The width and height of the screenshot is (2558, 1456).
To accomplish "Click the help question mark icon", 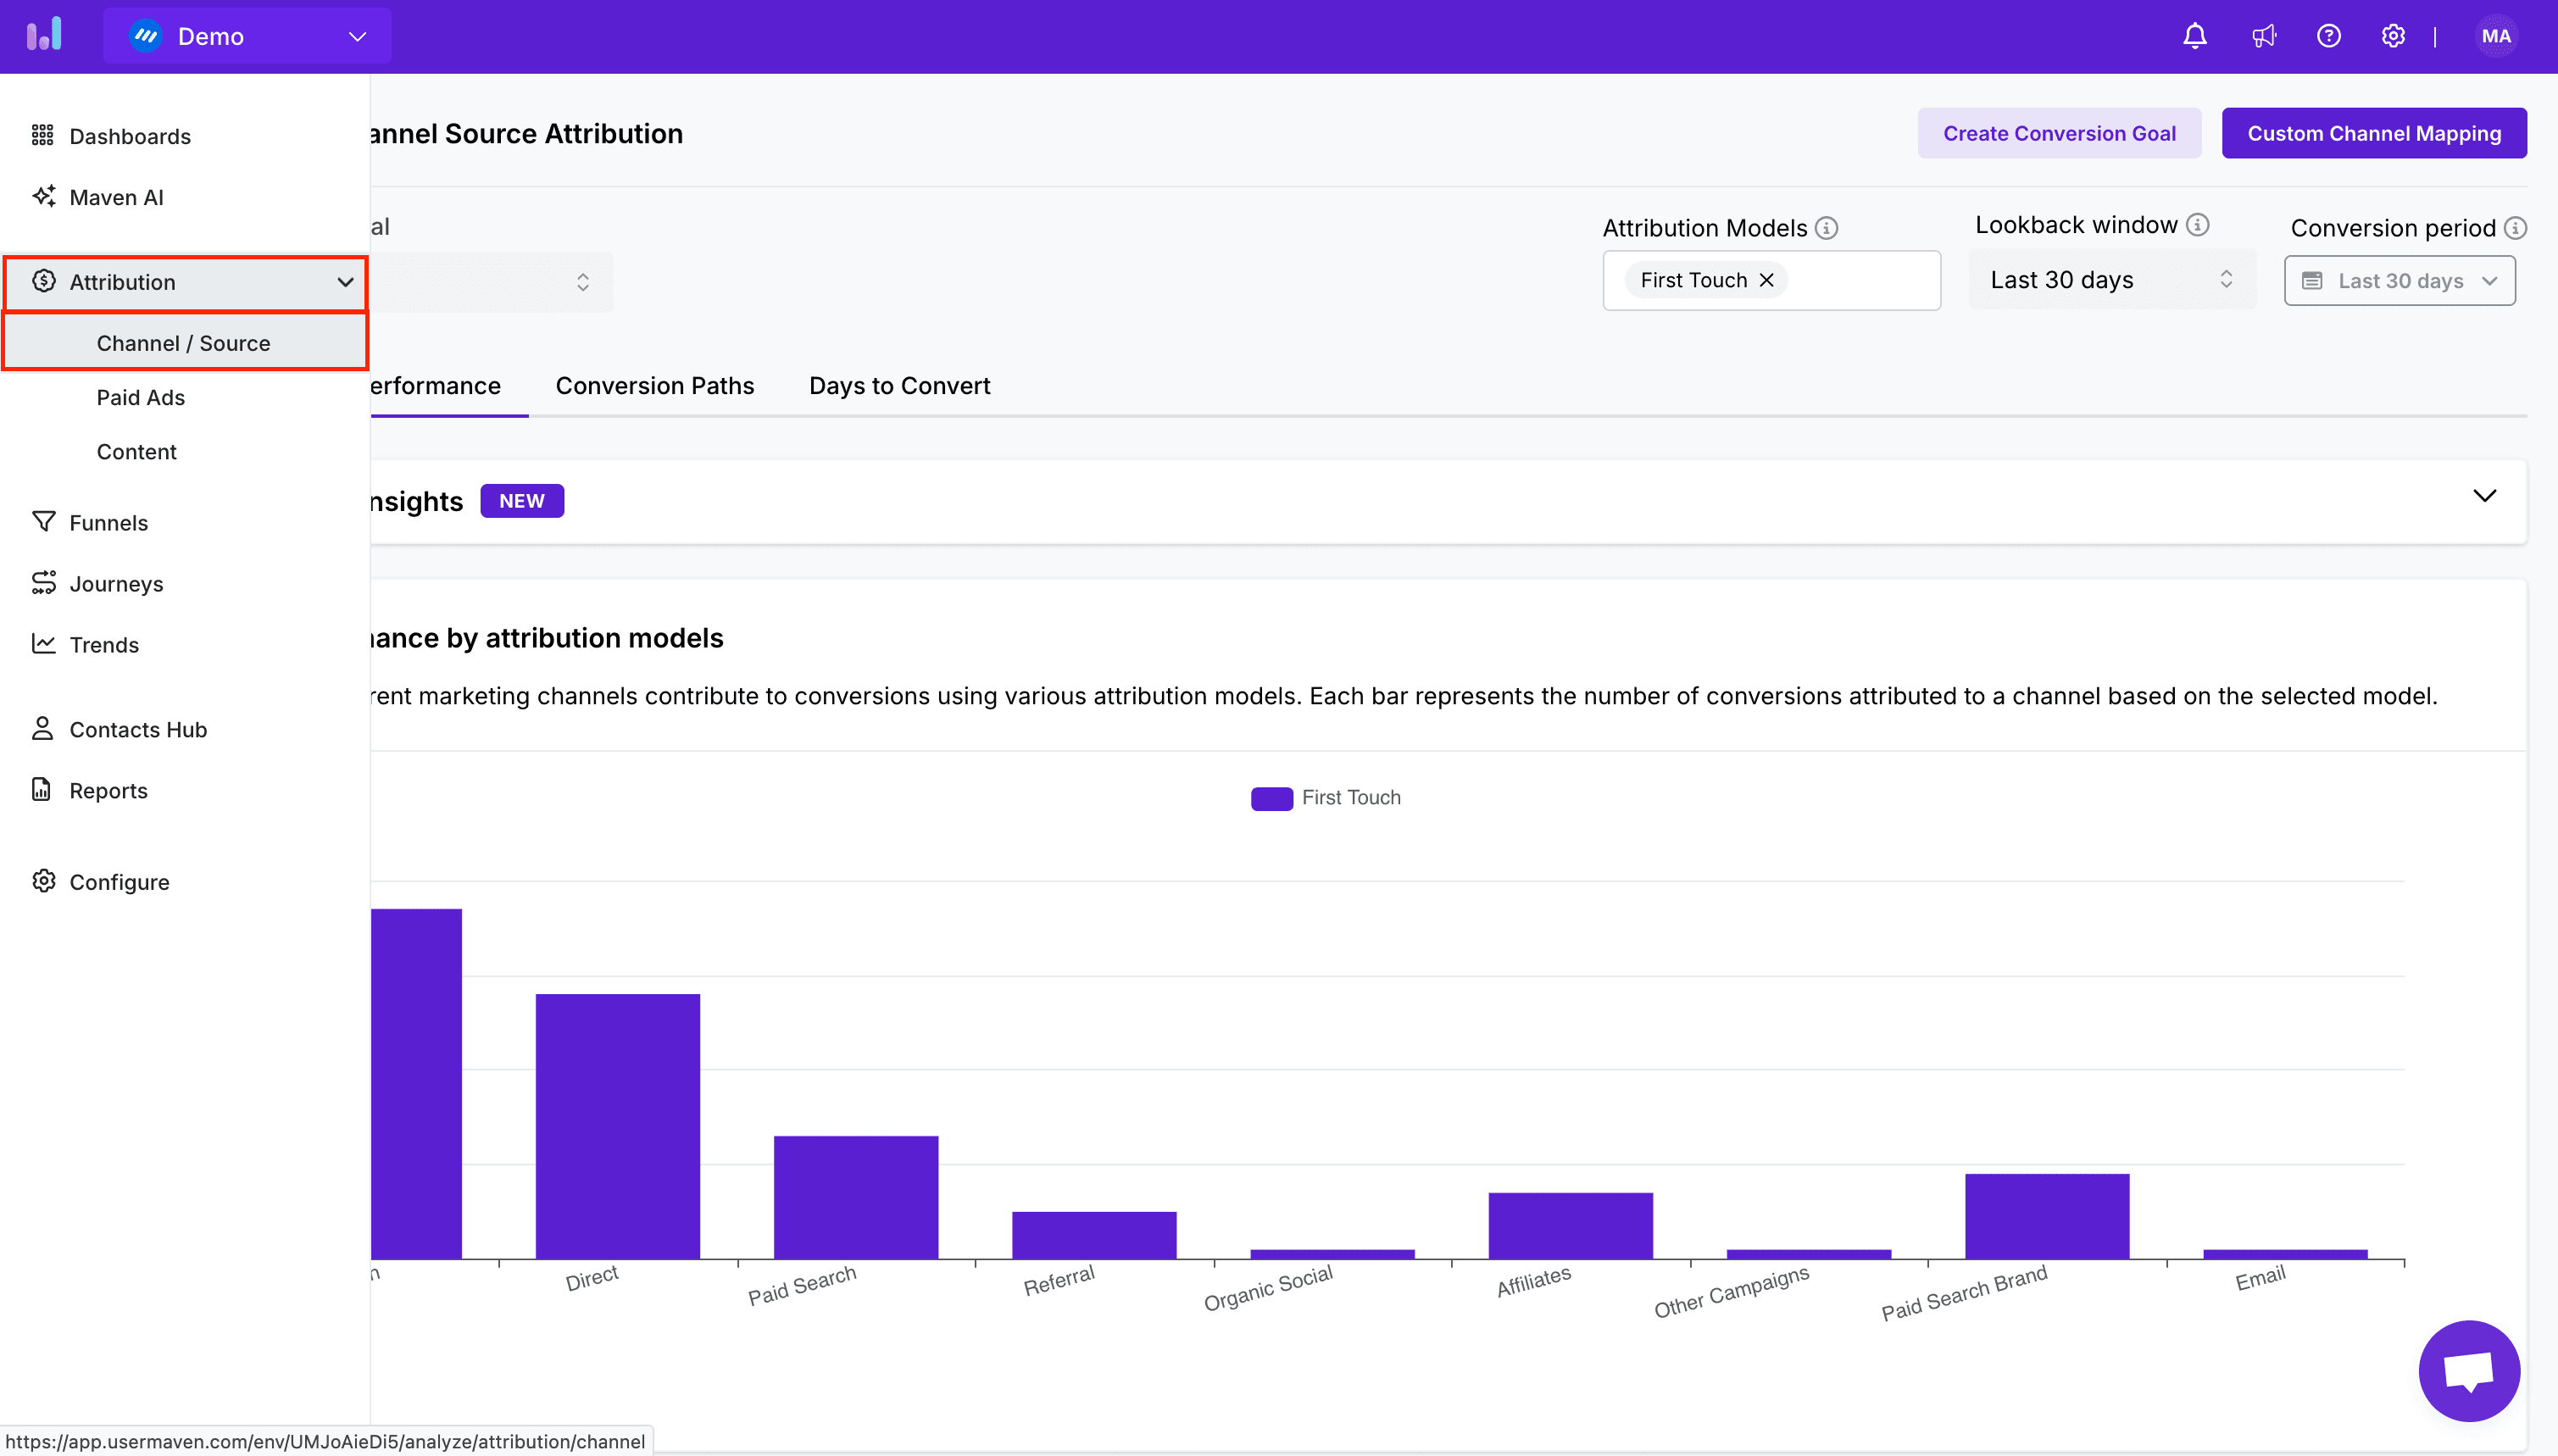I will pos(2328,36).
